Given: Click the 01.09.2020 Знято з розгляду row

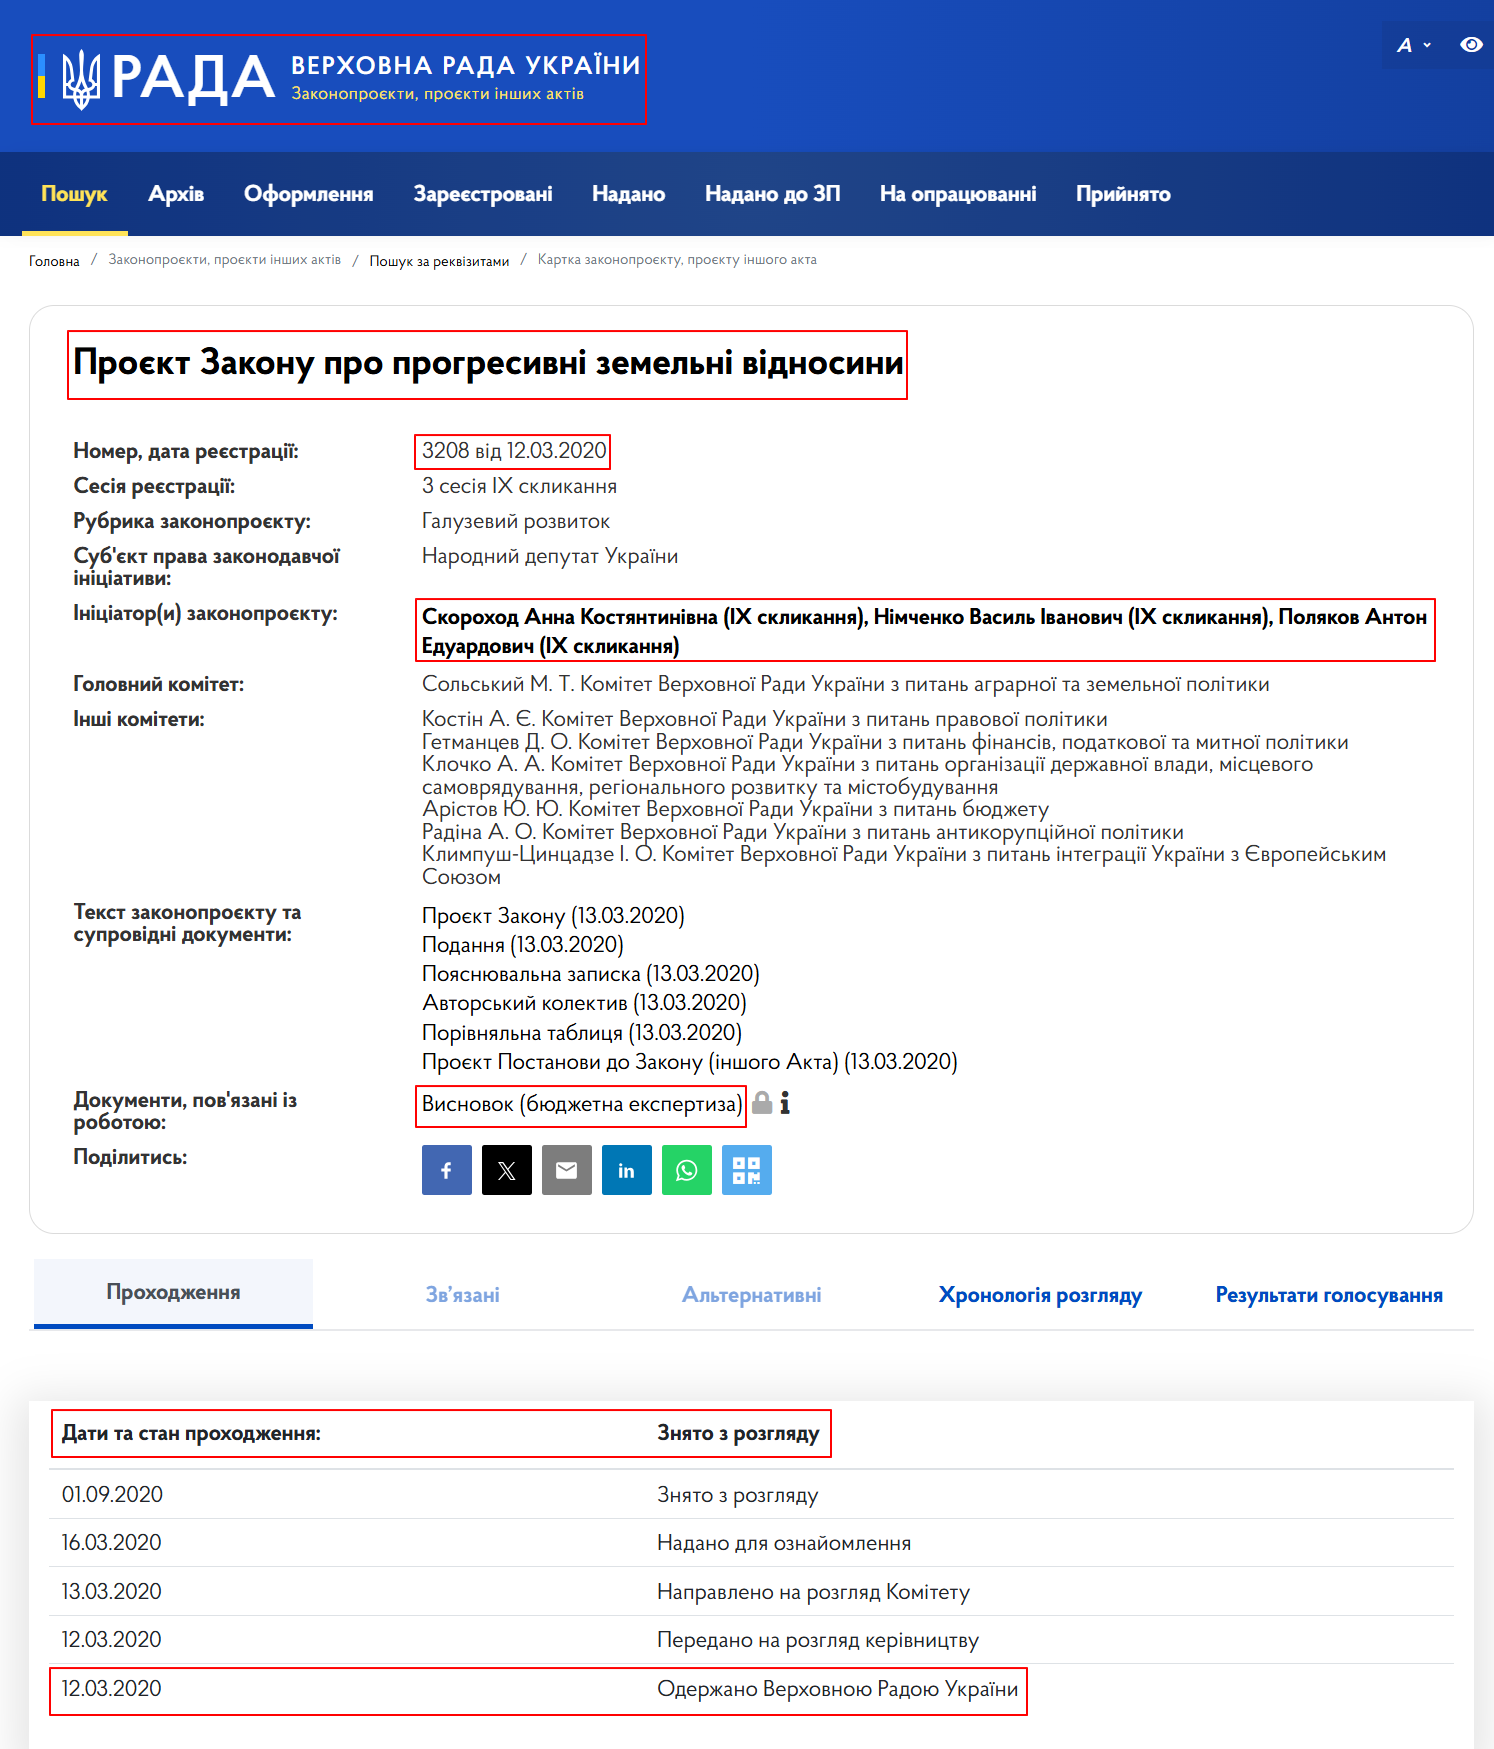Looking at the screenshot, I should [751, 1495].
